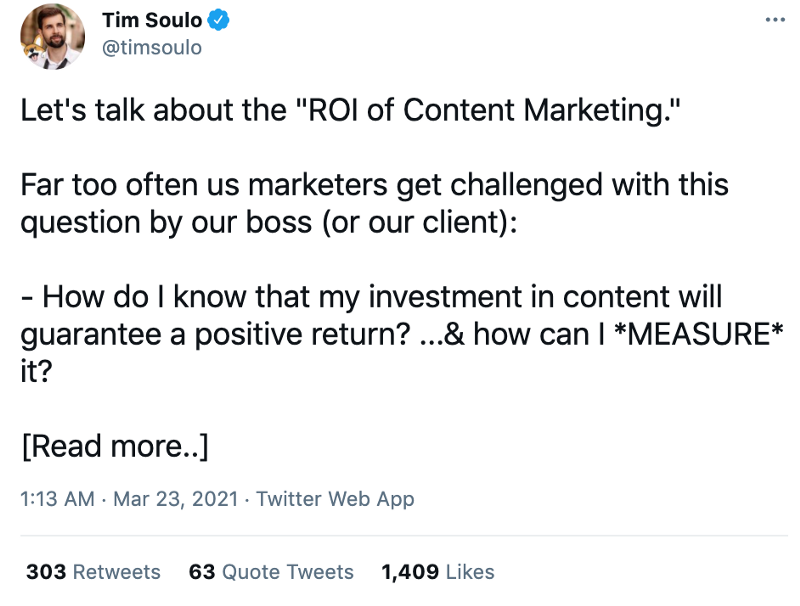Open the @timsoulo handle link
Image resolution: width=800 pixels, height=606 pixels.
(152, 47)
